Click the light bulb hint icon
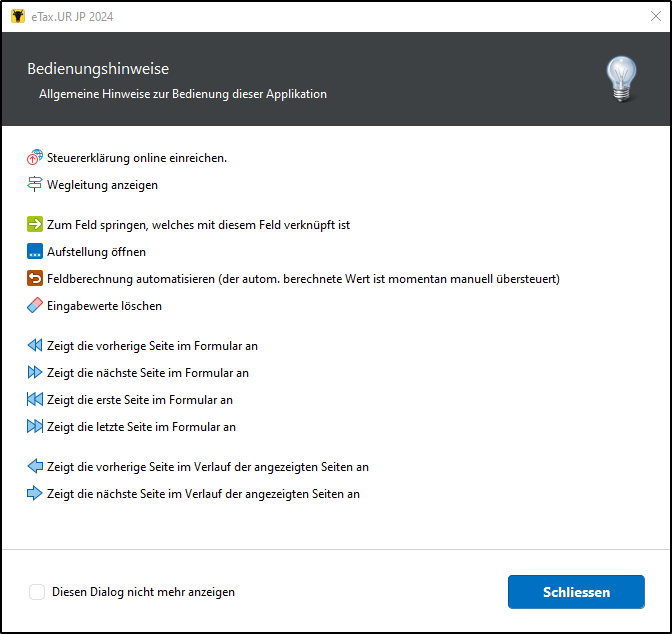This screenshot has width=672, height=634. (x=621, y=79)
